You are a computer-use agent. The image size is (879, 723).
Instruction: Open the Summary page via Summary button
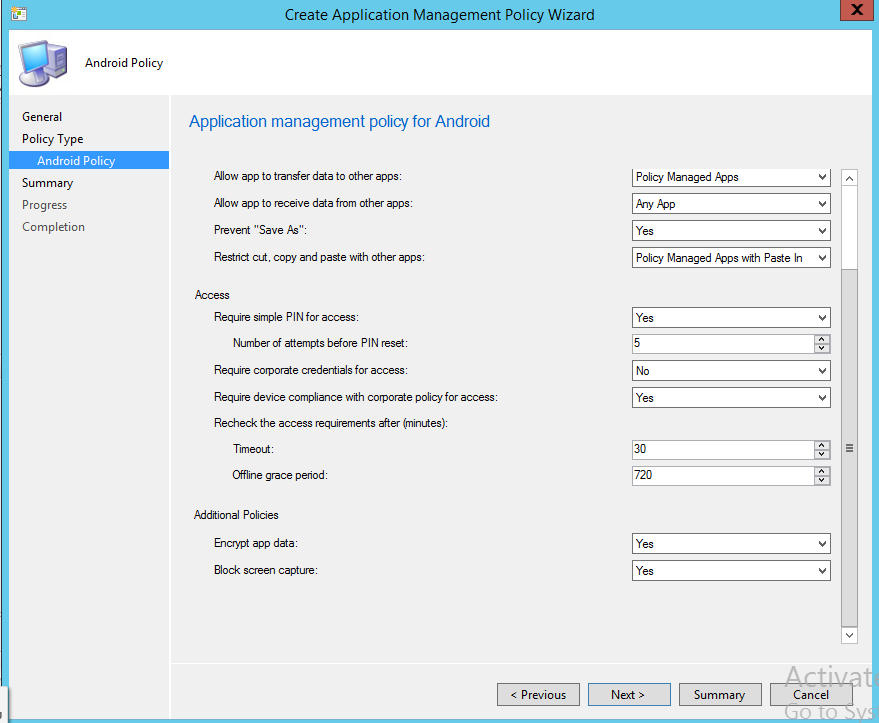720,694
